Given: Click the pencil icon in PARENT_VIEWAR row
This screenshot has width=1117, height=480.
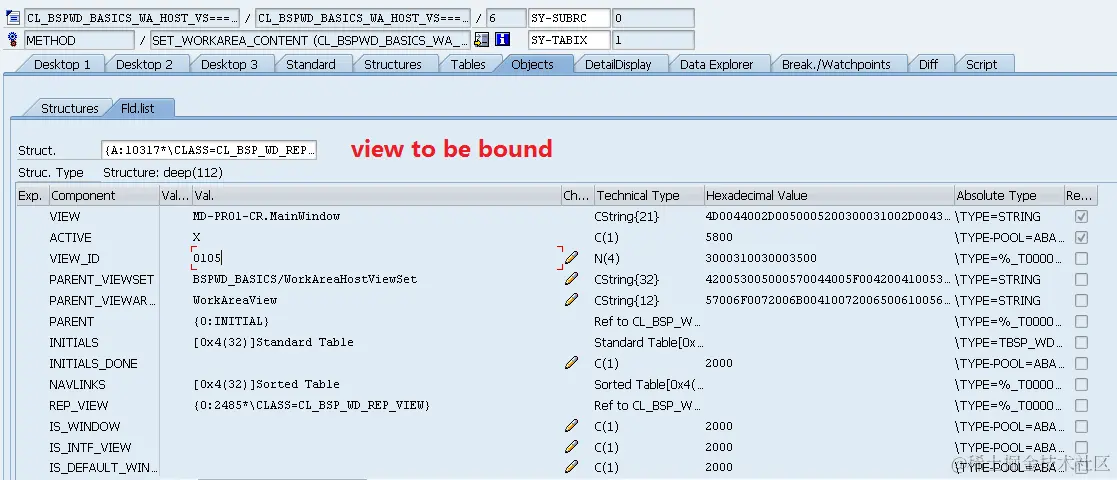Looking at the screenshot, I should click(x=571, y=300).
